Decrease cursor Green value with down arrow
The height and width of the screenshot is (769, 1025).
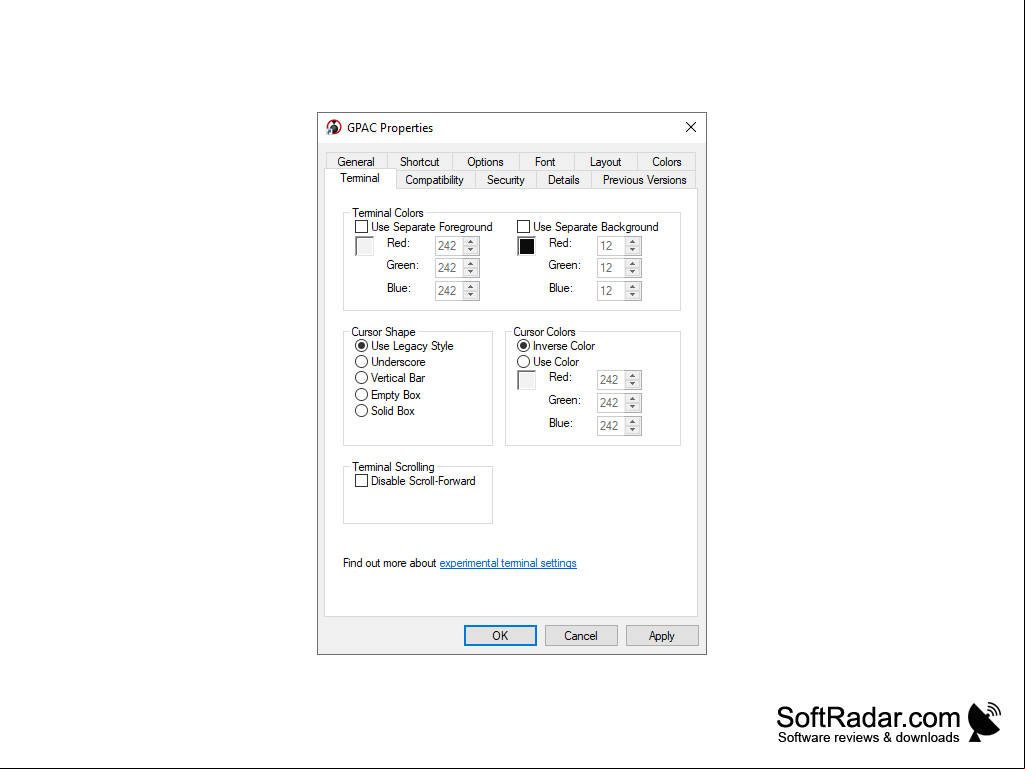tap(633, 407)
